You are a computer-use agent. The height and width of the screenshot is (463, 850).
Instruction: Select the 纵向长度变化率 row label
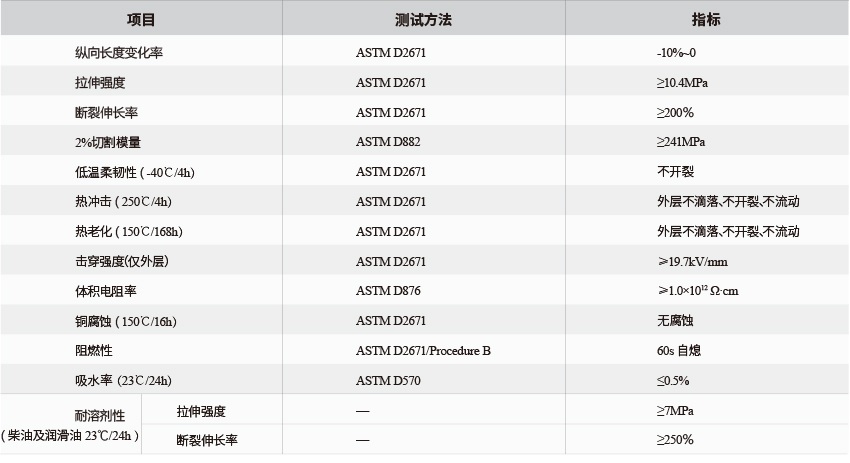tap(119, 53)
